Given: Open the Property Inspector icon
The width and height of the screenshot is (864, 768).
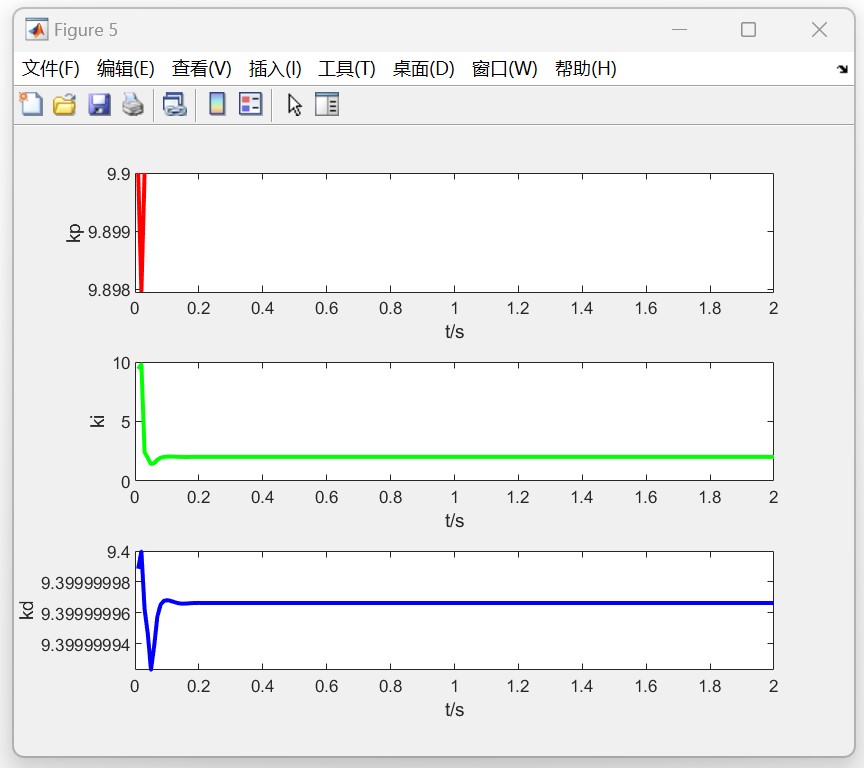Looking at the screenshot, I should click(x=327, y=104).
